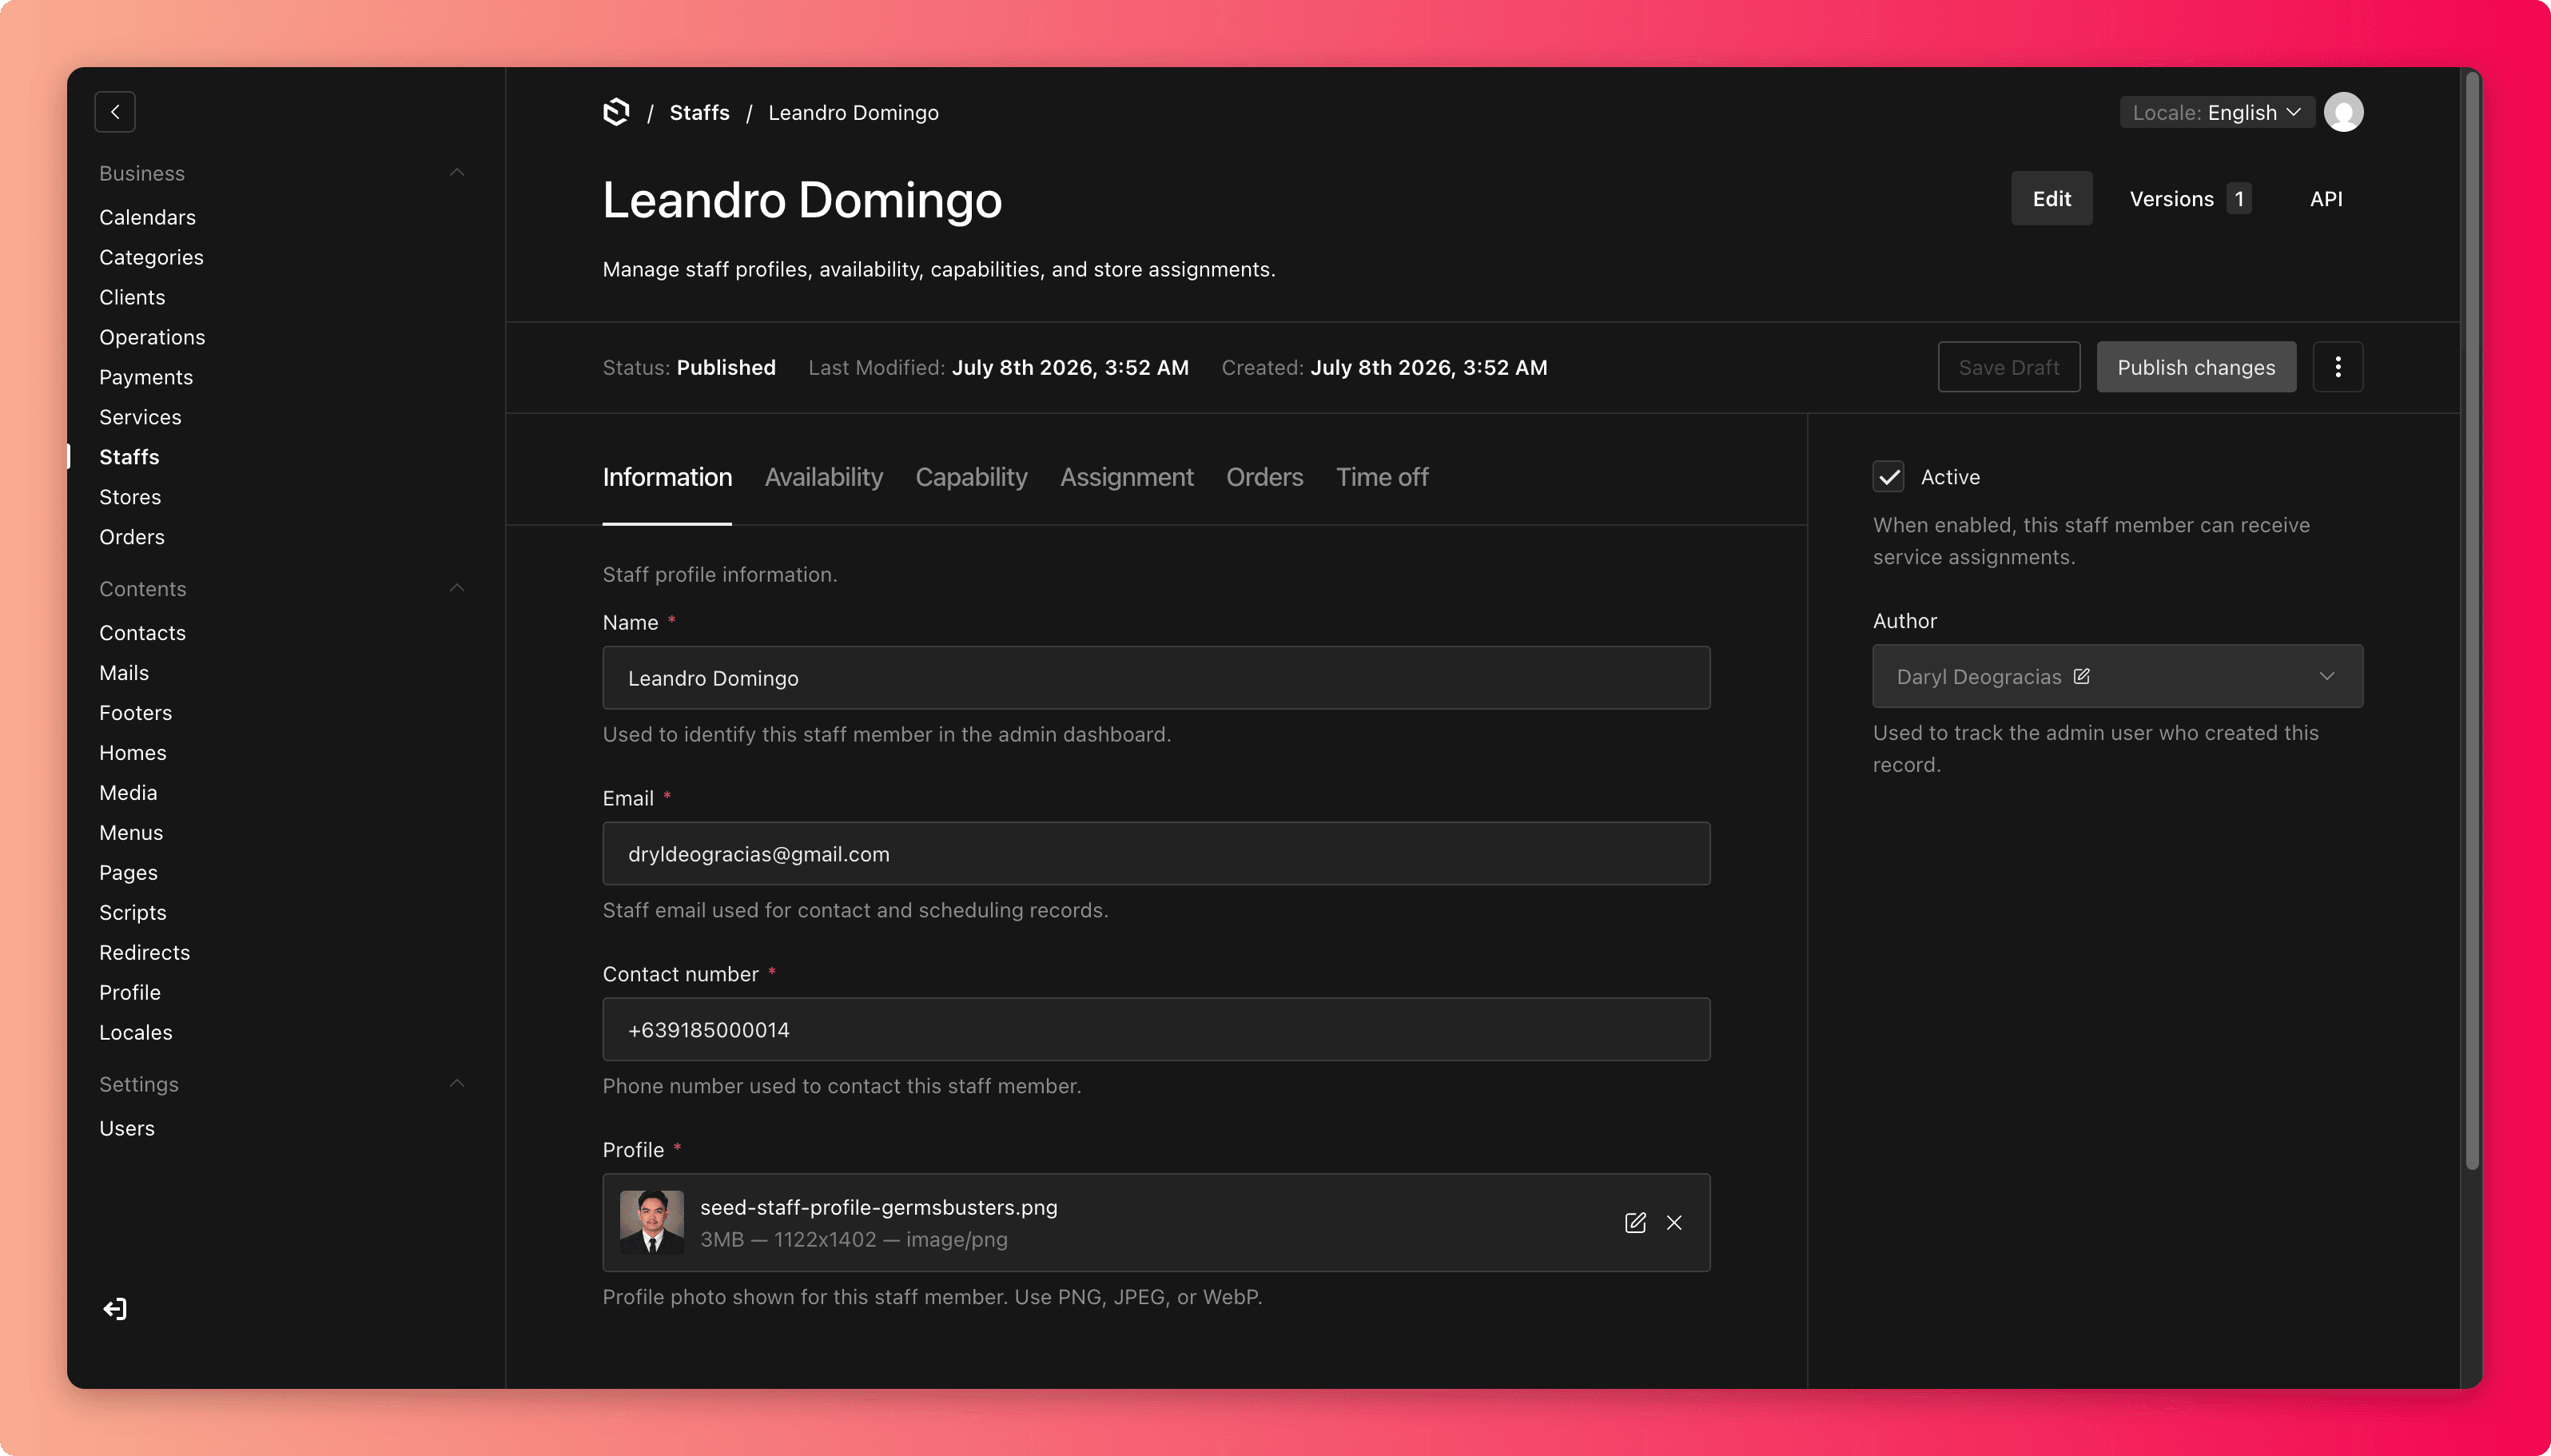2551x1456 pixels.
Task: Open the user account avatar
Action: [2343, 112]
